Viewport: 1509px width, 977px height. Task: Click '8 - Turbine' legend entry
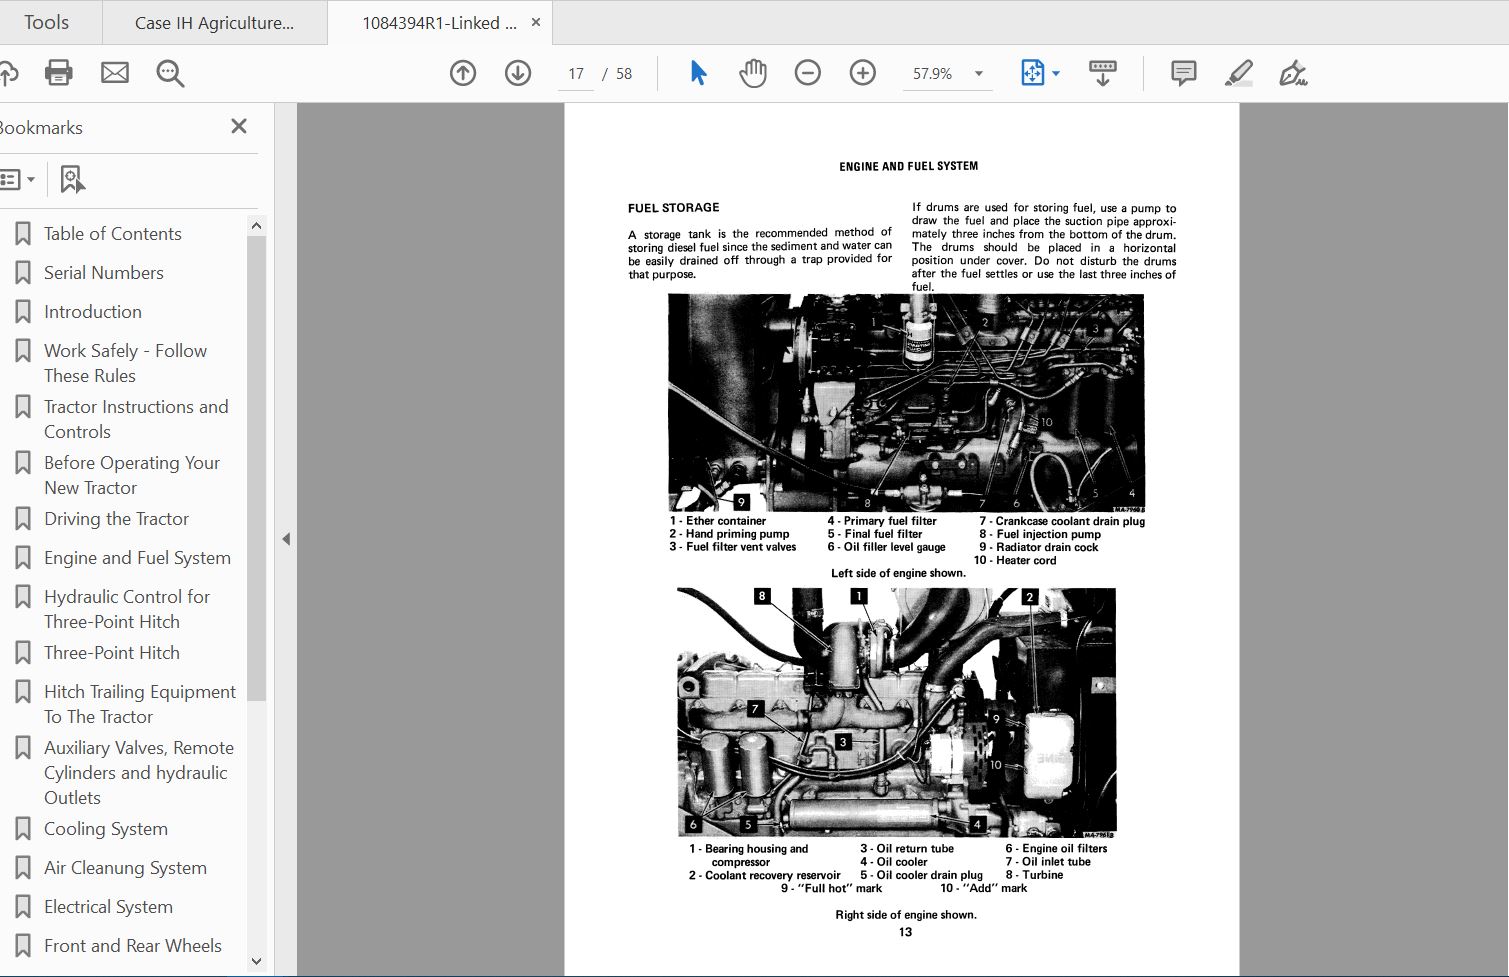click(x=1034, y=875)
